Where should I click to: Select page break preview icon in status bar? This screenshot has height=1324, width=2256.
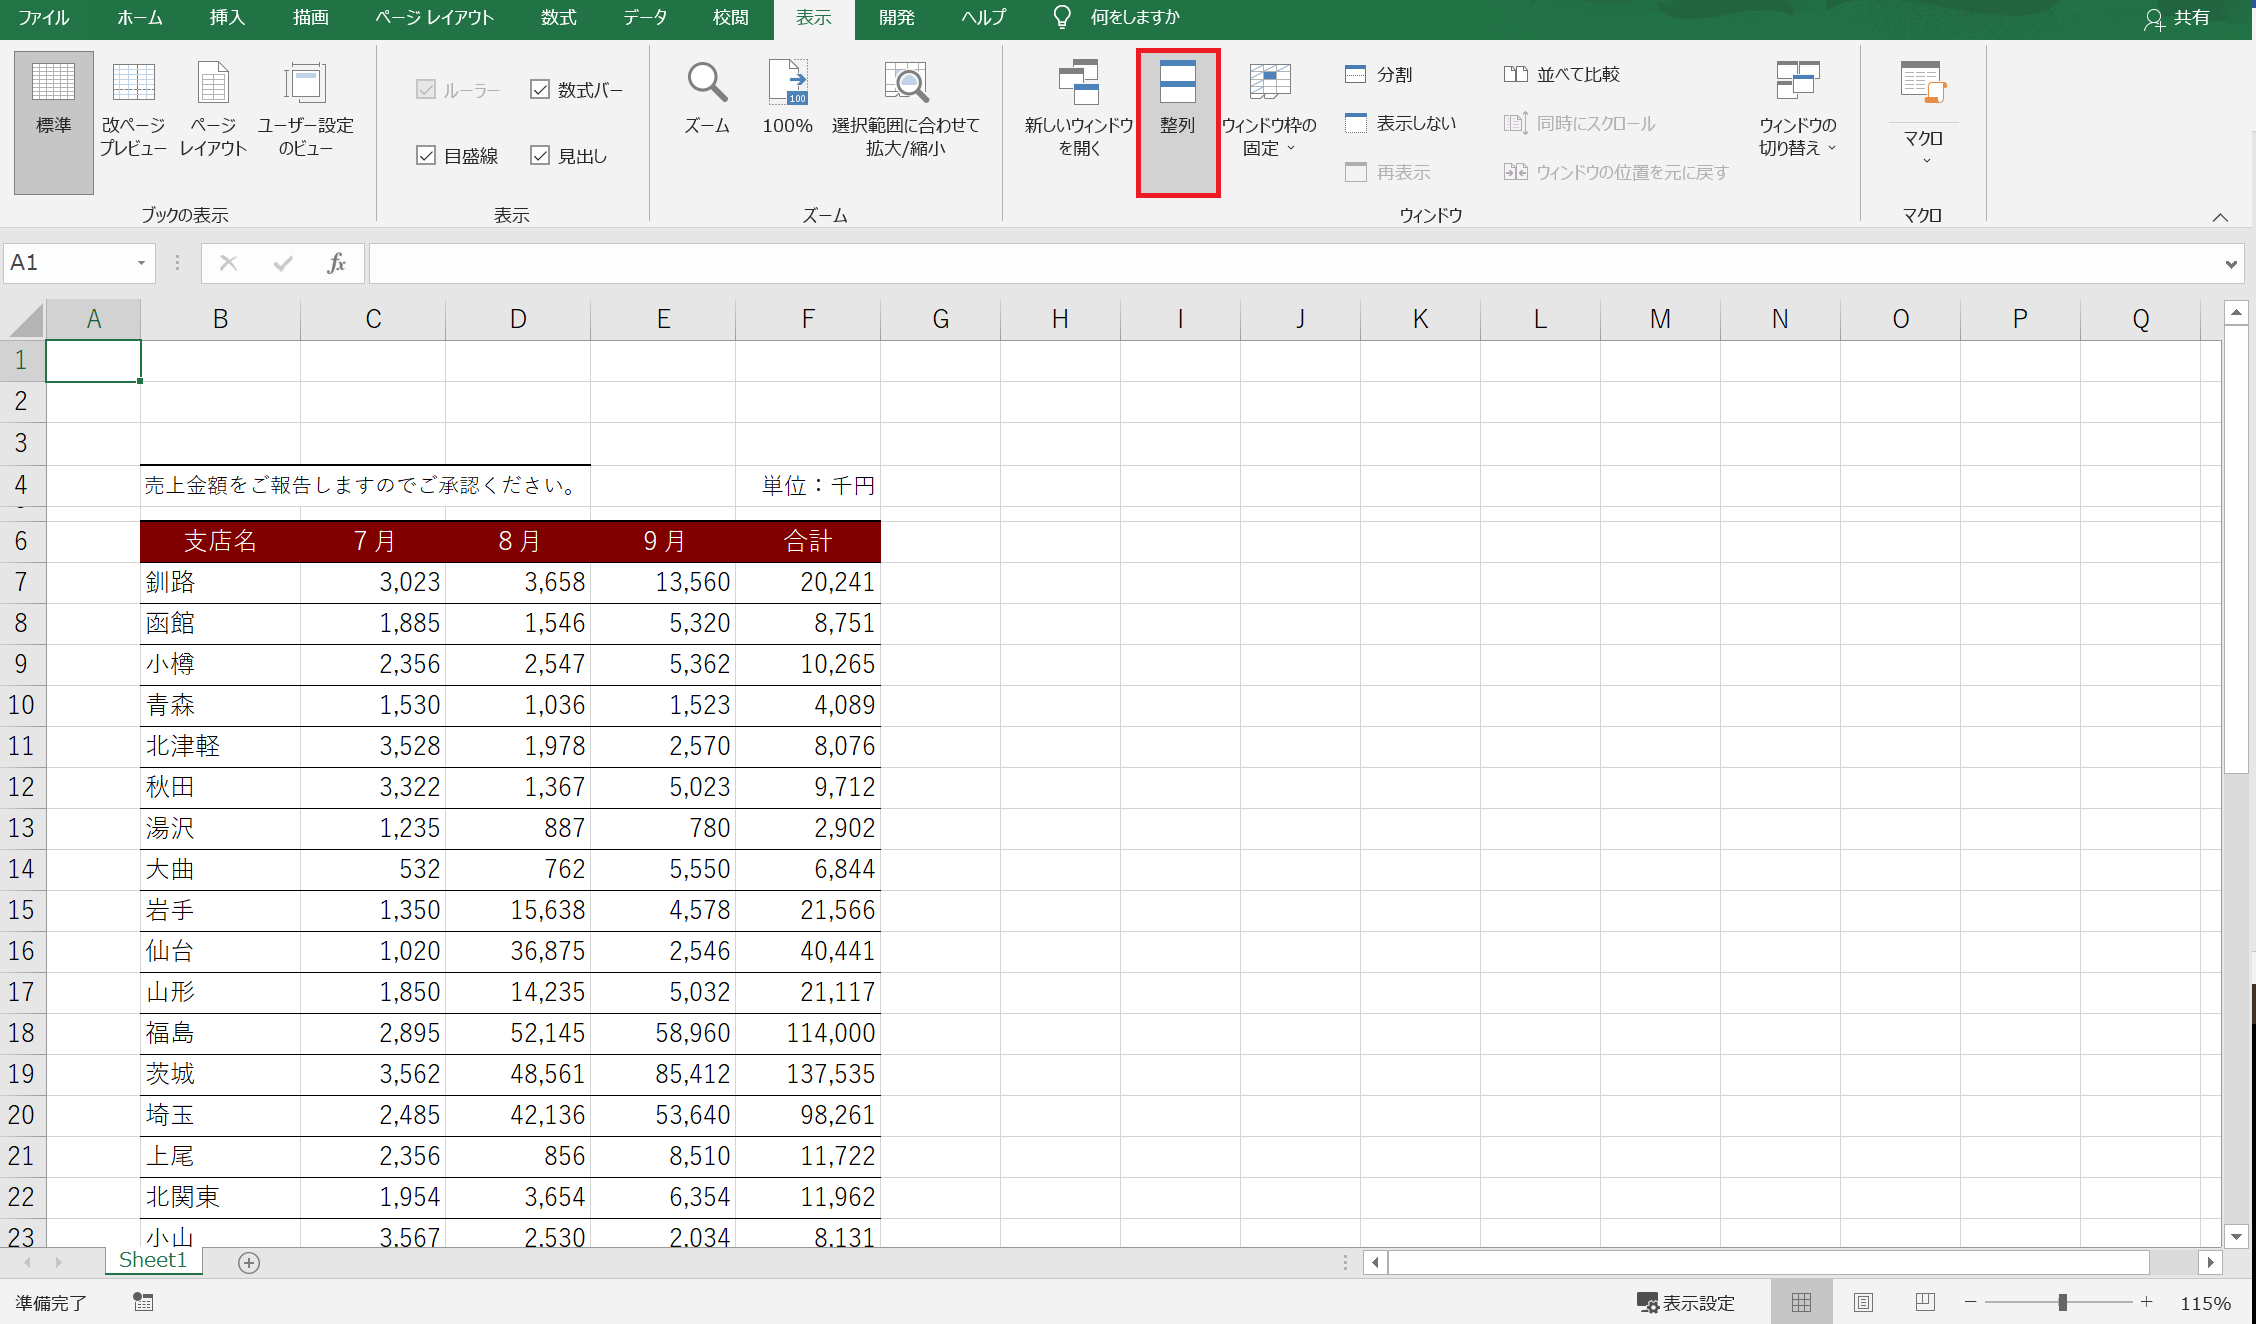pyautogui.click(x=1924, y=1302)
